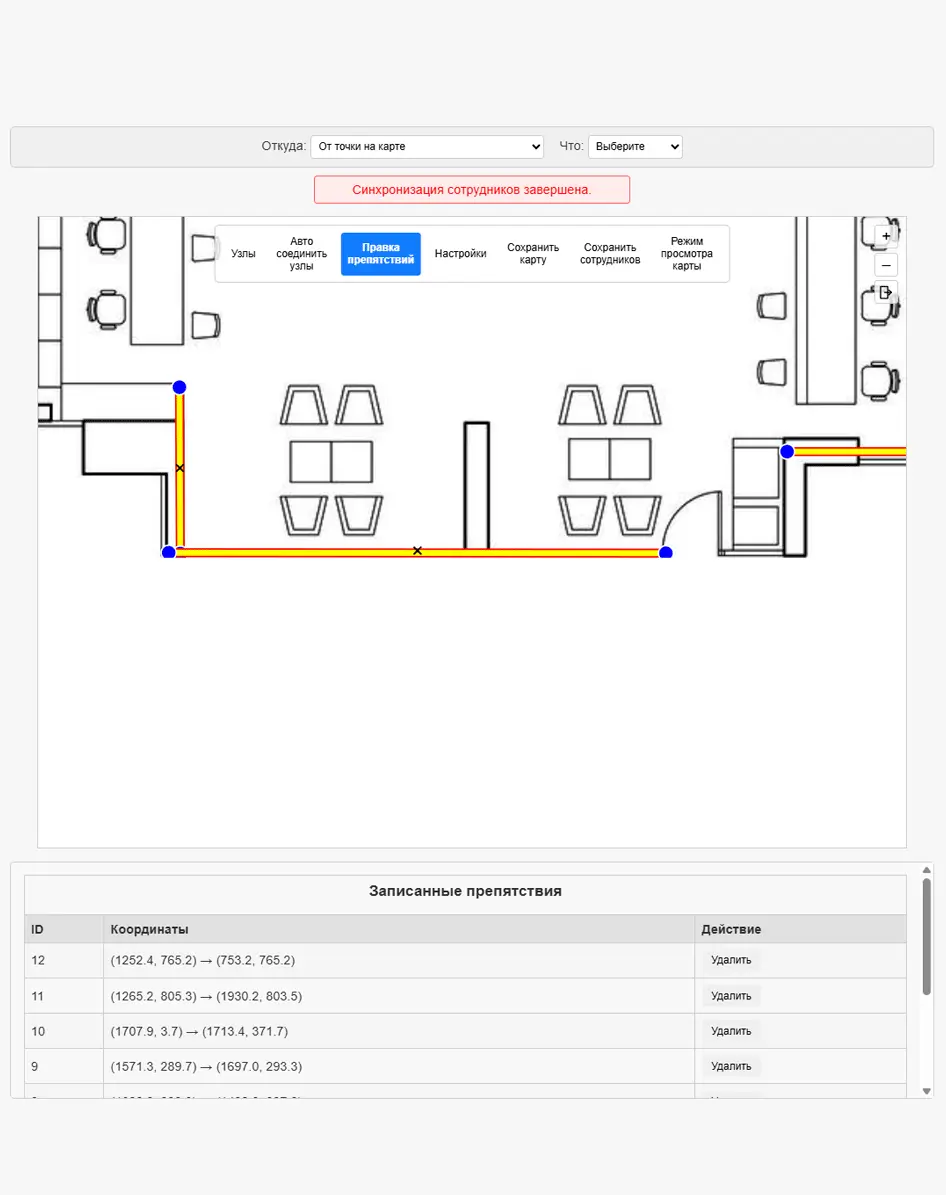Select the blue node at top of vertical obstacle
This screenshot has height=1195, width=946.
coord(179,387)
